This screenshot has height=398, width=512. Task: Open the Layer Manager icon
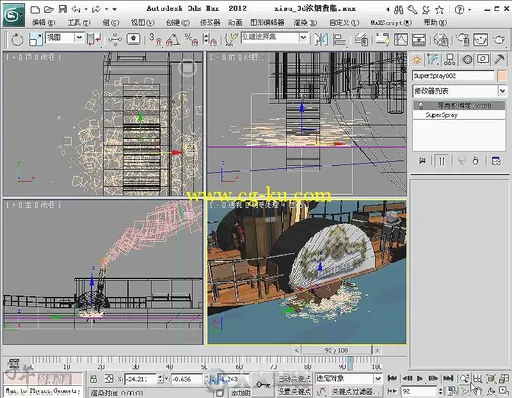pyautogui.click(x=361, y=39)
